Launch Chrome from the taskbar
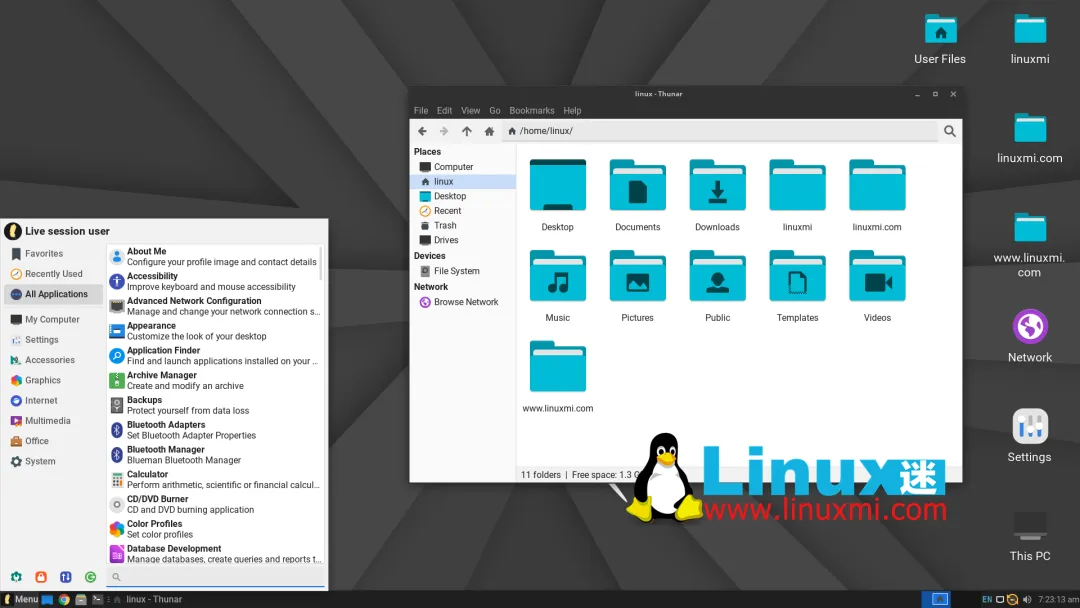1080x608 pixels. [x=64, y=600]
